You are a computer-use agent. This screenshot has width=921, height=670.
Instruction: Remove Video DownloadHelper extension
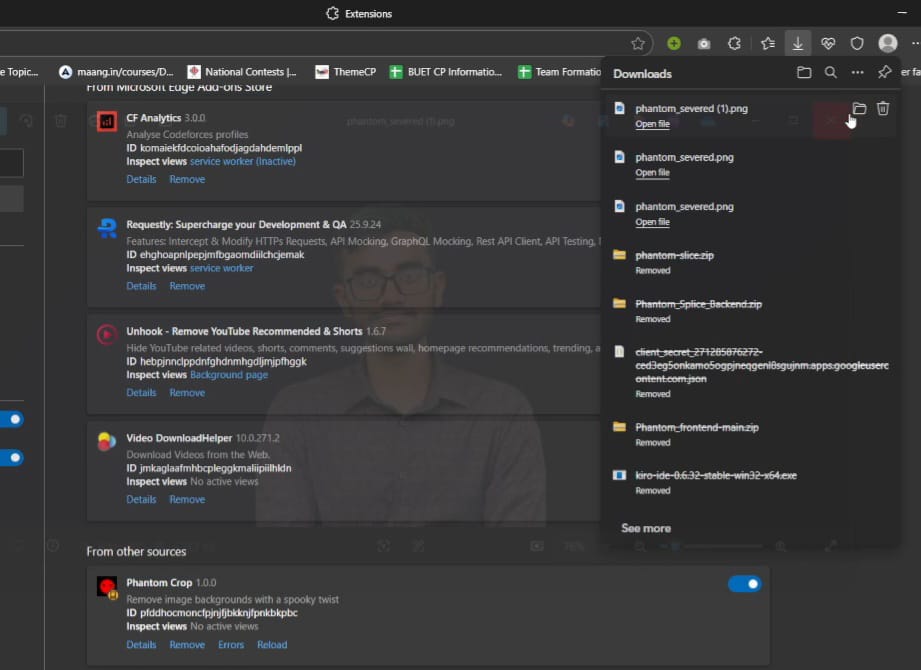point(187,499)
